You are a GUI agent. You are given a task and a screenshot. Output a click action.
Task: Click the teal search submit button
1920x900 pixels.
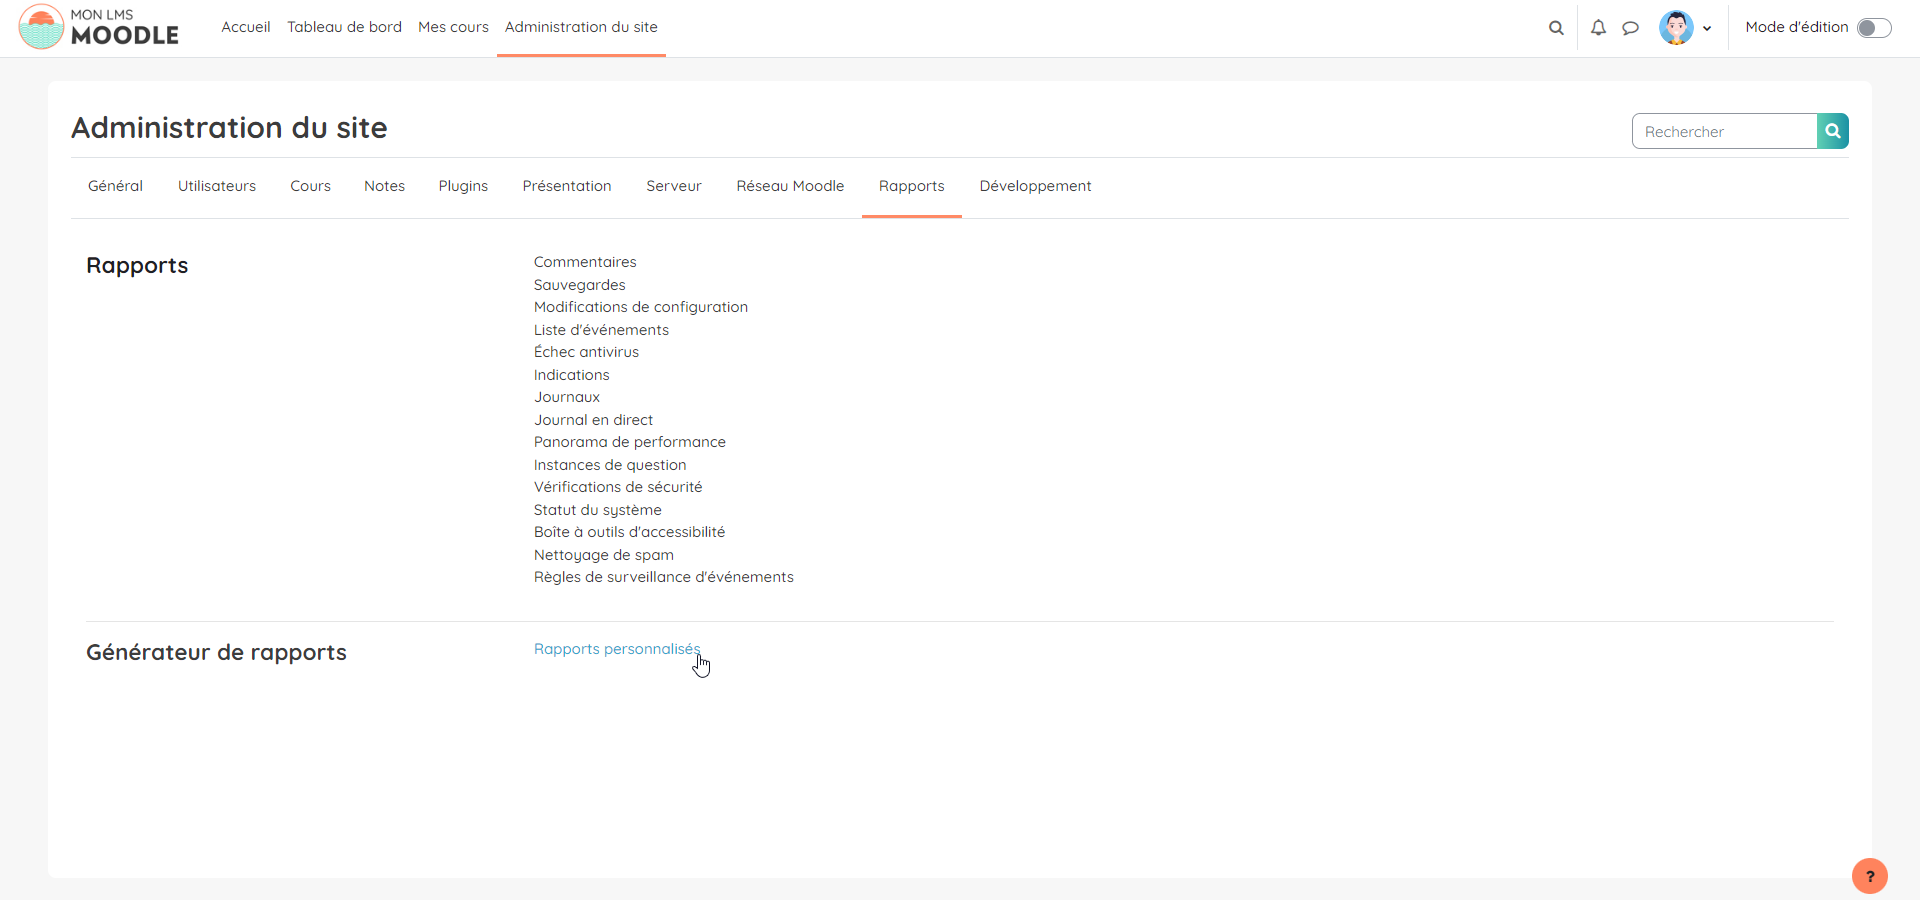pyautogui.click(x=1832, y=131)
